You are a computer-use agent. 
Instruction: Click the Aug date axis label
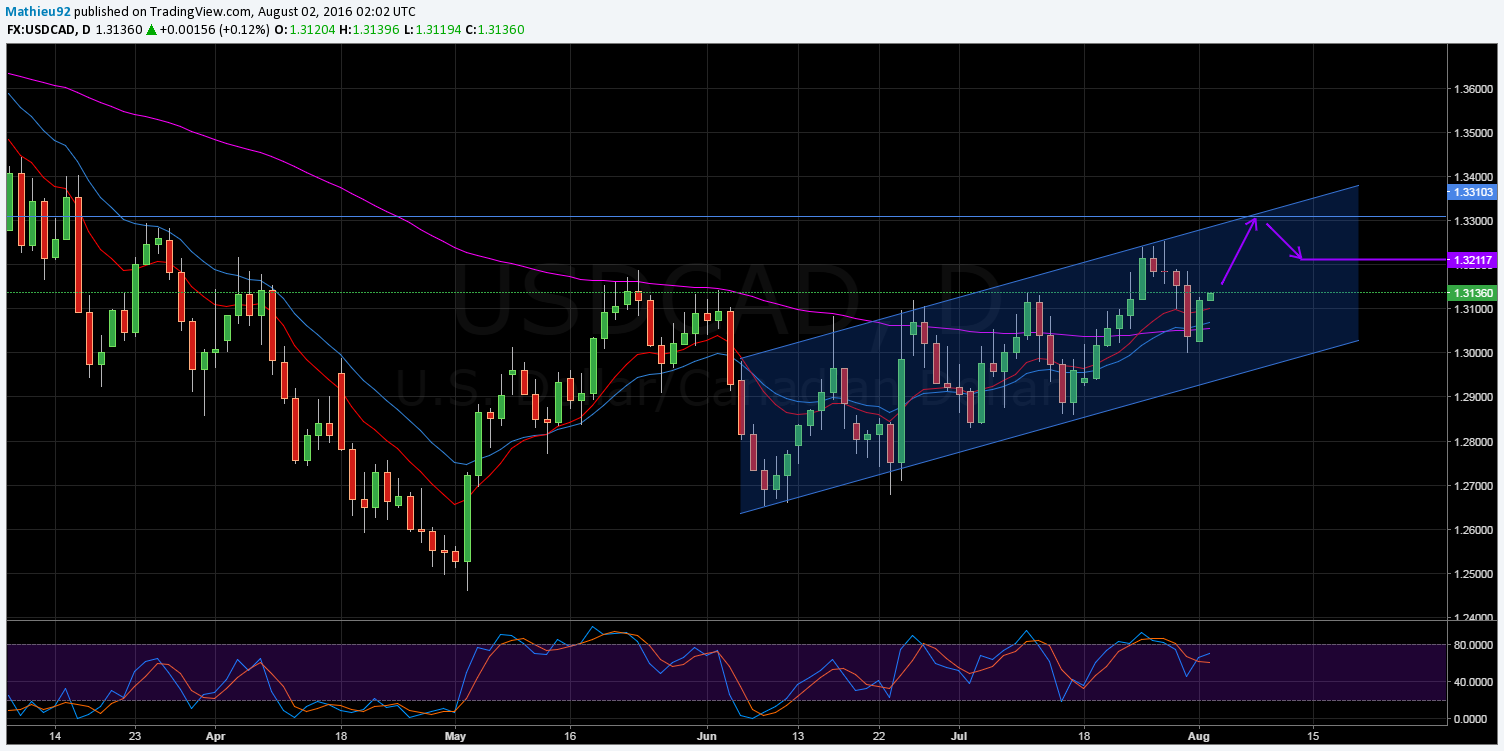pyautogui.click(x=1200, y=736)
